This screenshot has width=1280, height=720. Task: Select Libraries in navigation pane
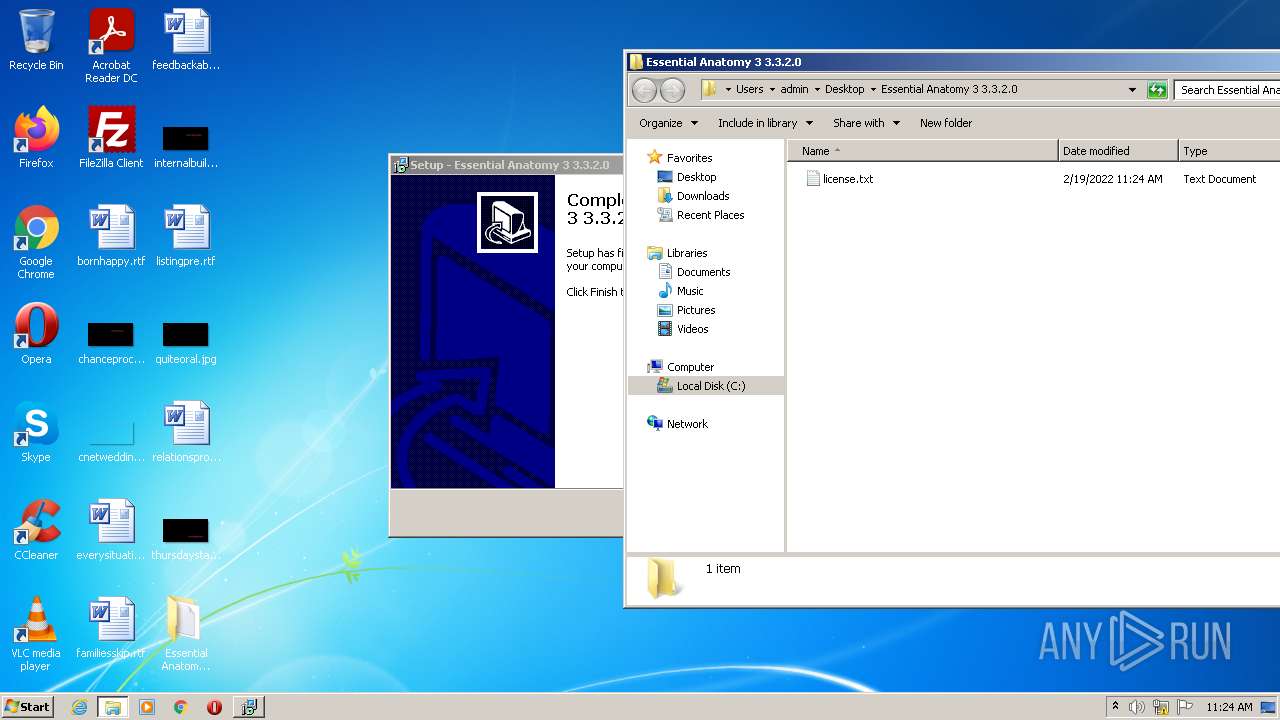point(687,253)
